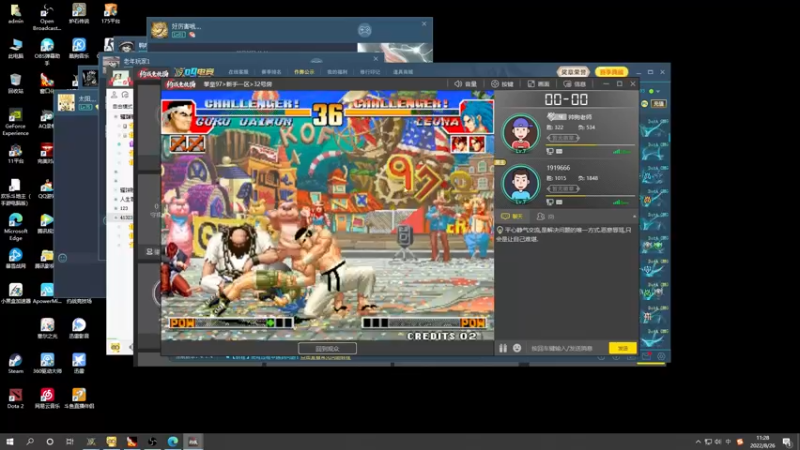
Task: Open the 道具商城 tab in main window
Action: coord(403,72)
